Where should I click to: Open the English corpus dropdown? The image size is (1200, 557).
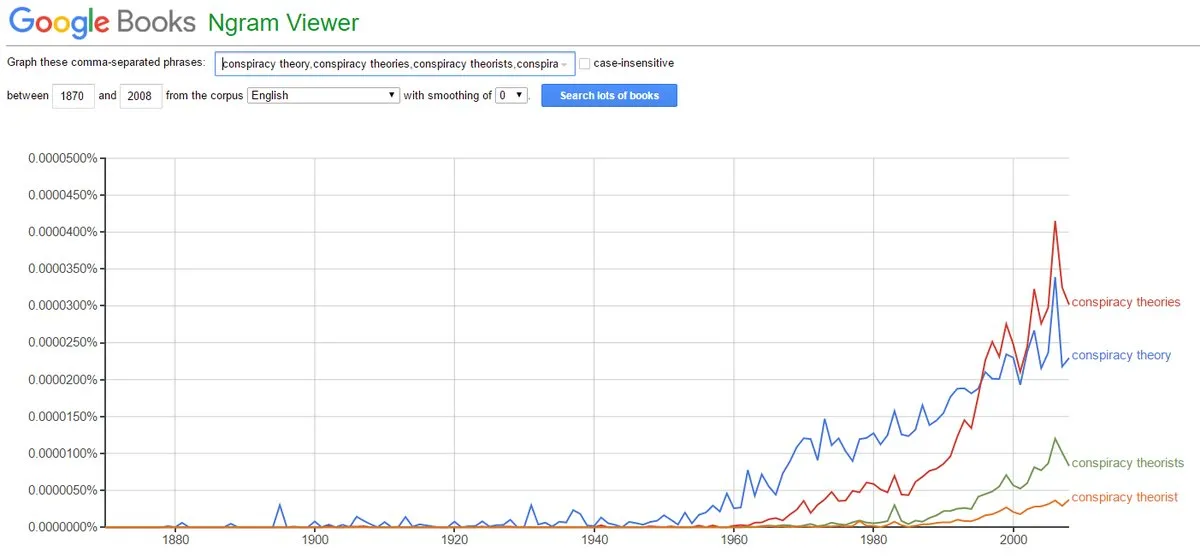(323, 95)
